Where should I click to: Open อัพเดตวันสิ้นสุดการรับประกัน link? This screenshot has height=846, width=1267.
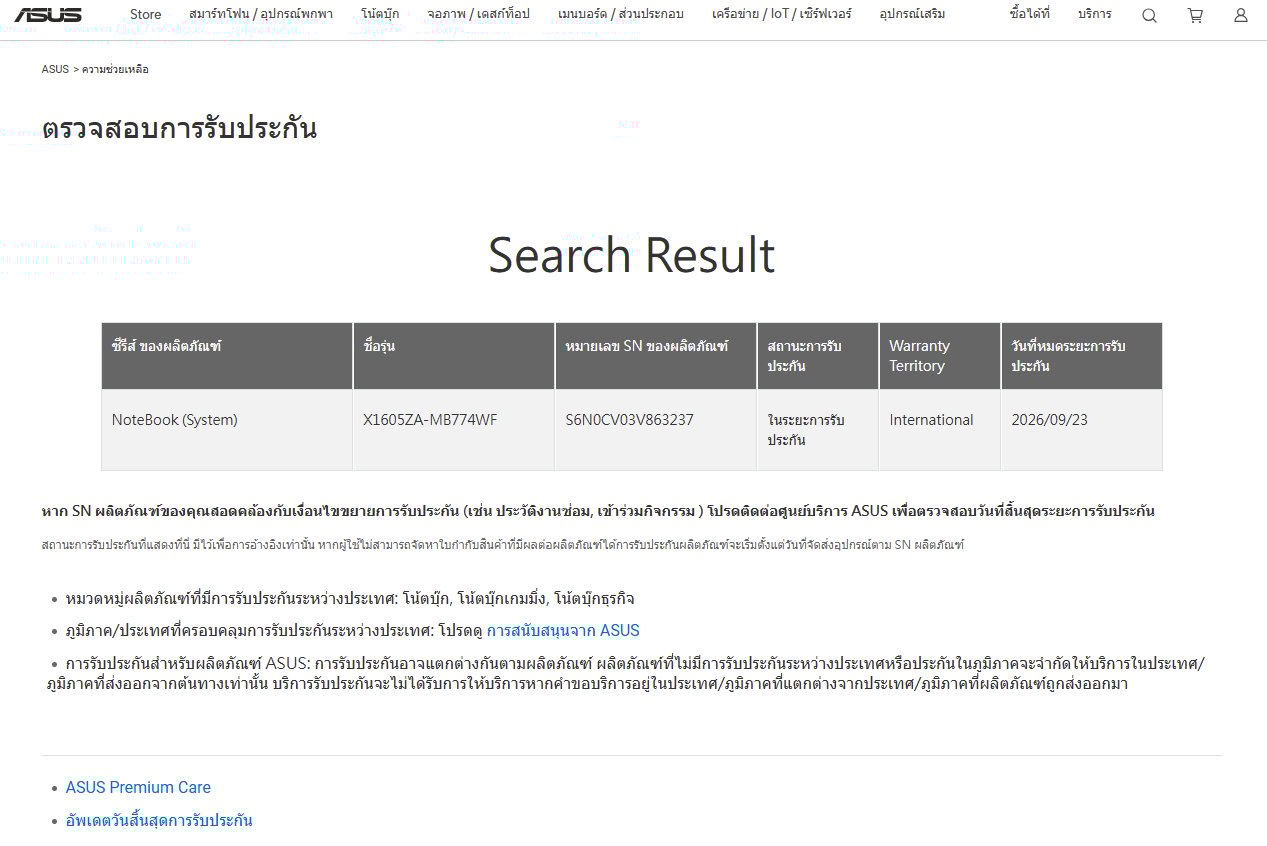(x=159, y=820)
